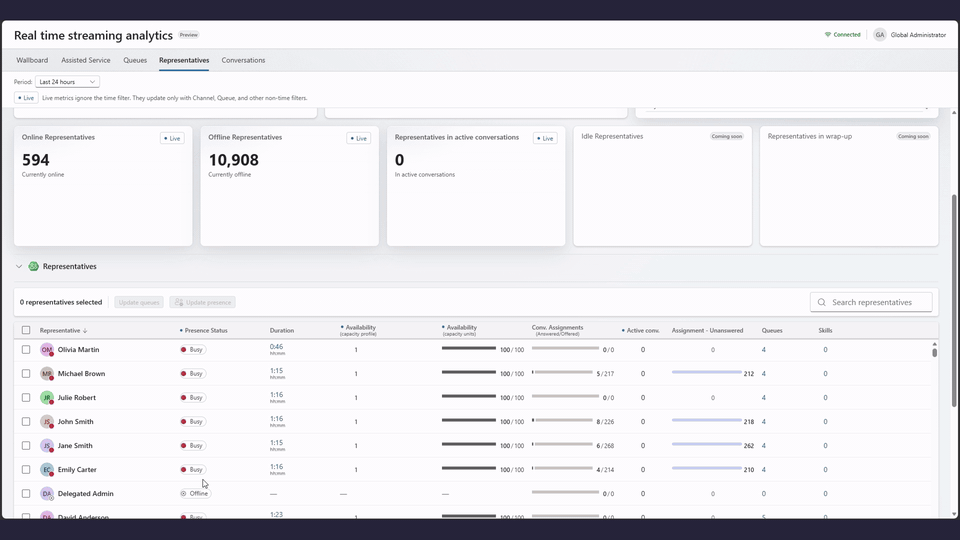Image resolution: width=960 pixels, height=540 pixels.
Task: Click the sort arrow beside Representative header
Action: tap(85, 331)
